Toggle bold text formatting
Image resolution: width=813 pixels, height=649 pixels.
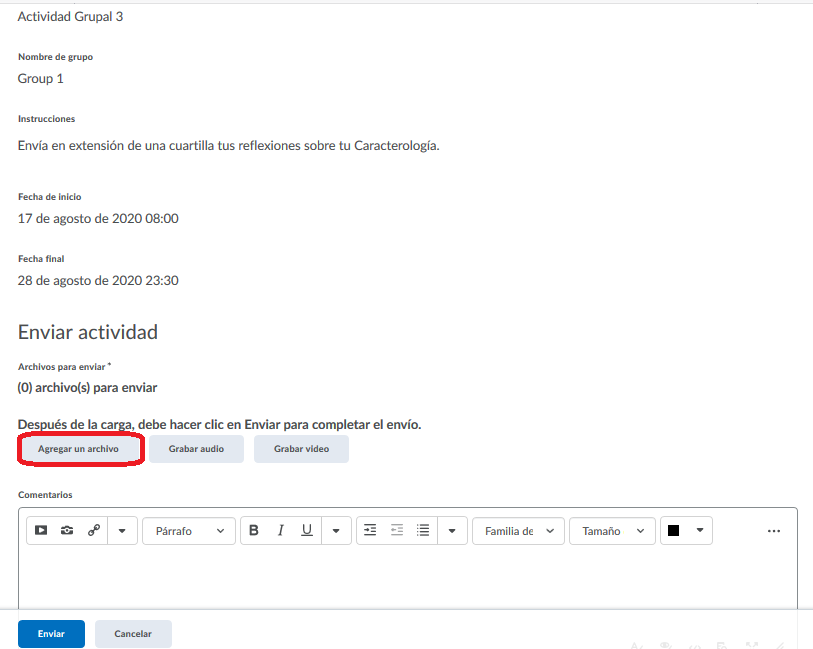254,531
